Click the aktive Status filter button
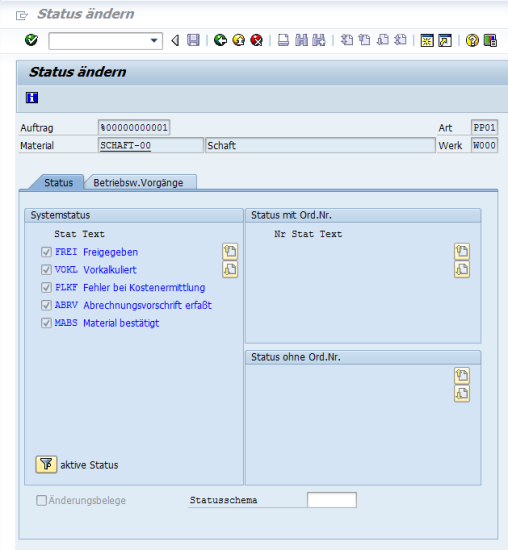The image size is (508, 551). point(46,465)
